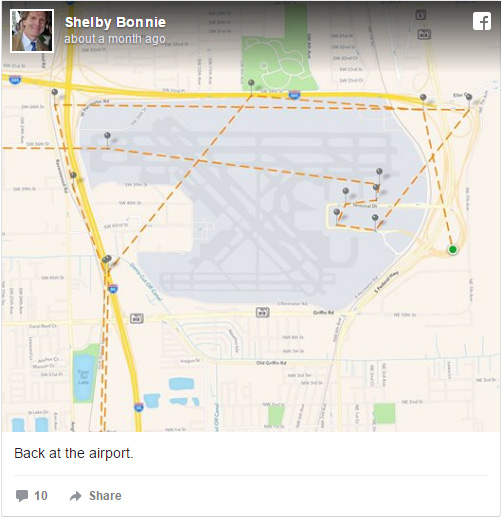Image resolution: width=502 pixels, height=524 pixels.
Task: Click the pin at the top-left route corner
Action: (x=54, y=92)
